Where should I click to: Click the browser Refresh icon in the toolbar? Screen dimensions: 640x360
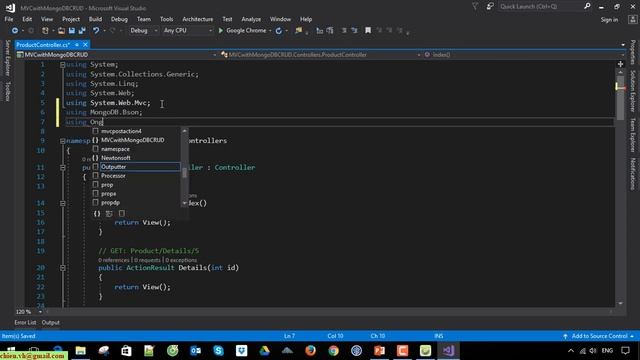click(279, 31)
